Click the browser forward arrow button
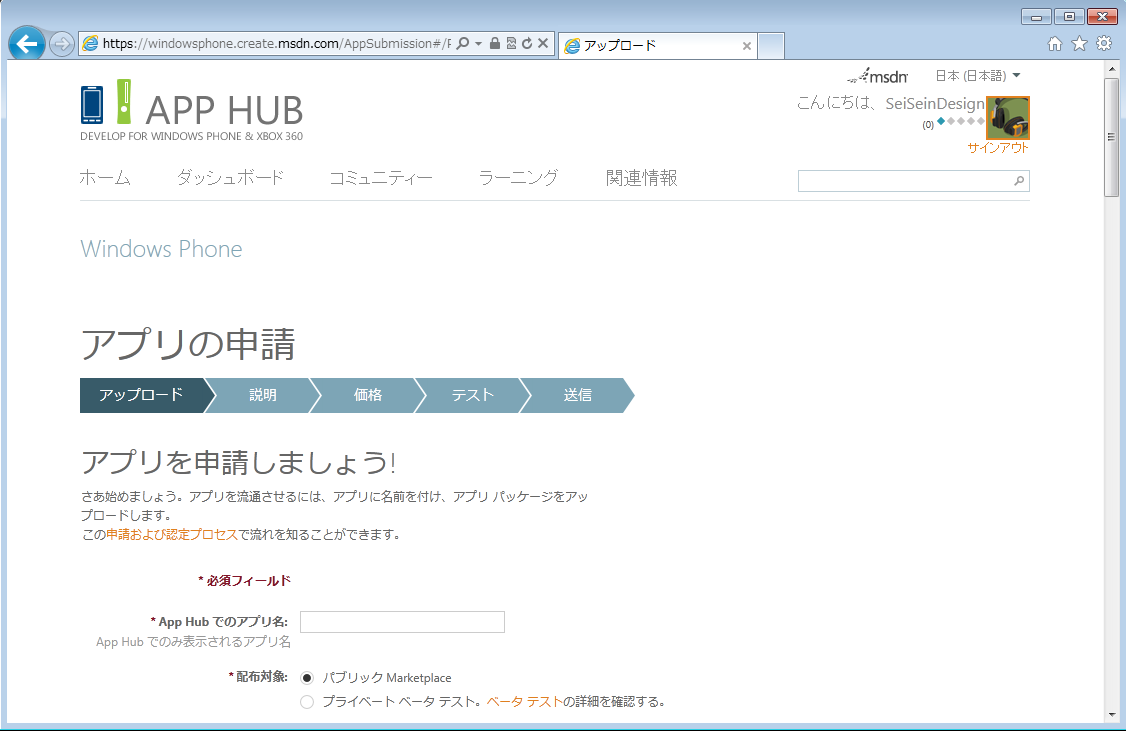The image size is (1126, 731). click(62, 44)
